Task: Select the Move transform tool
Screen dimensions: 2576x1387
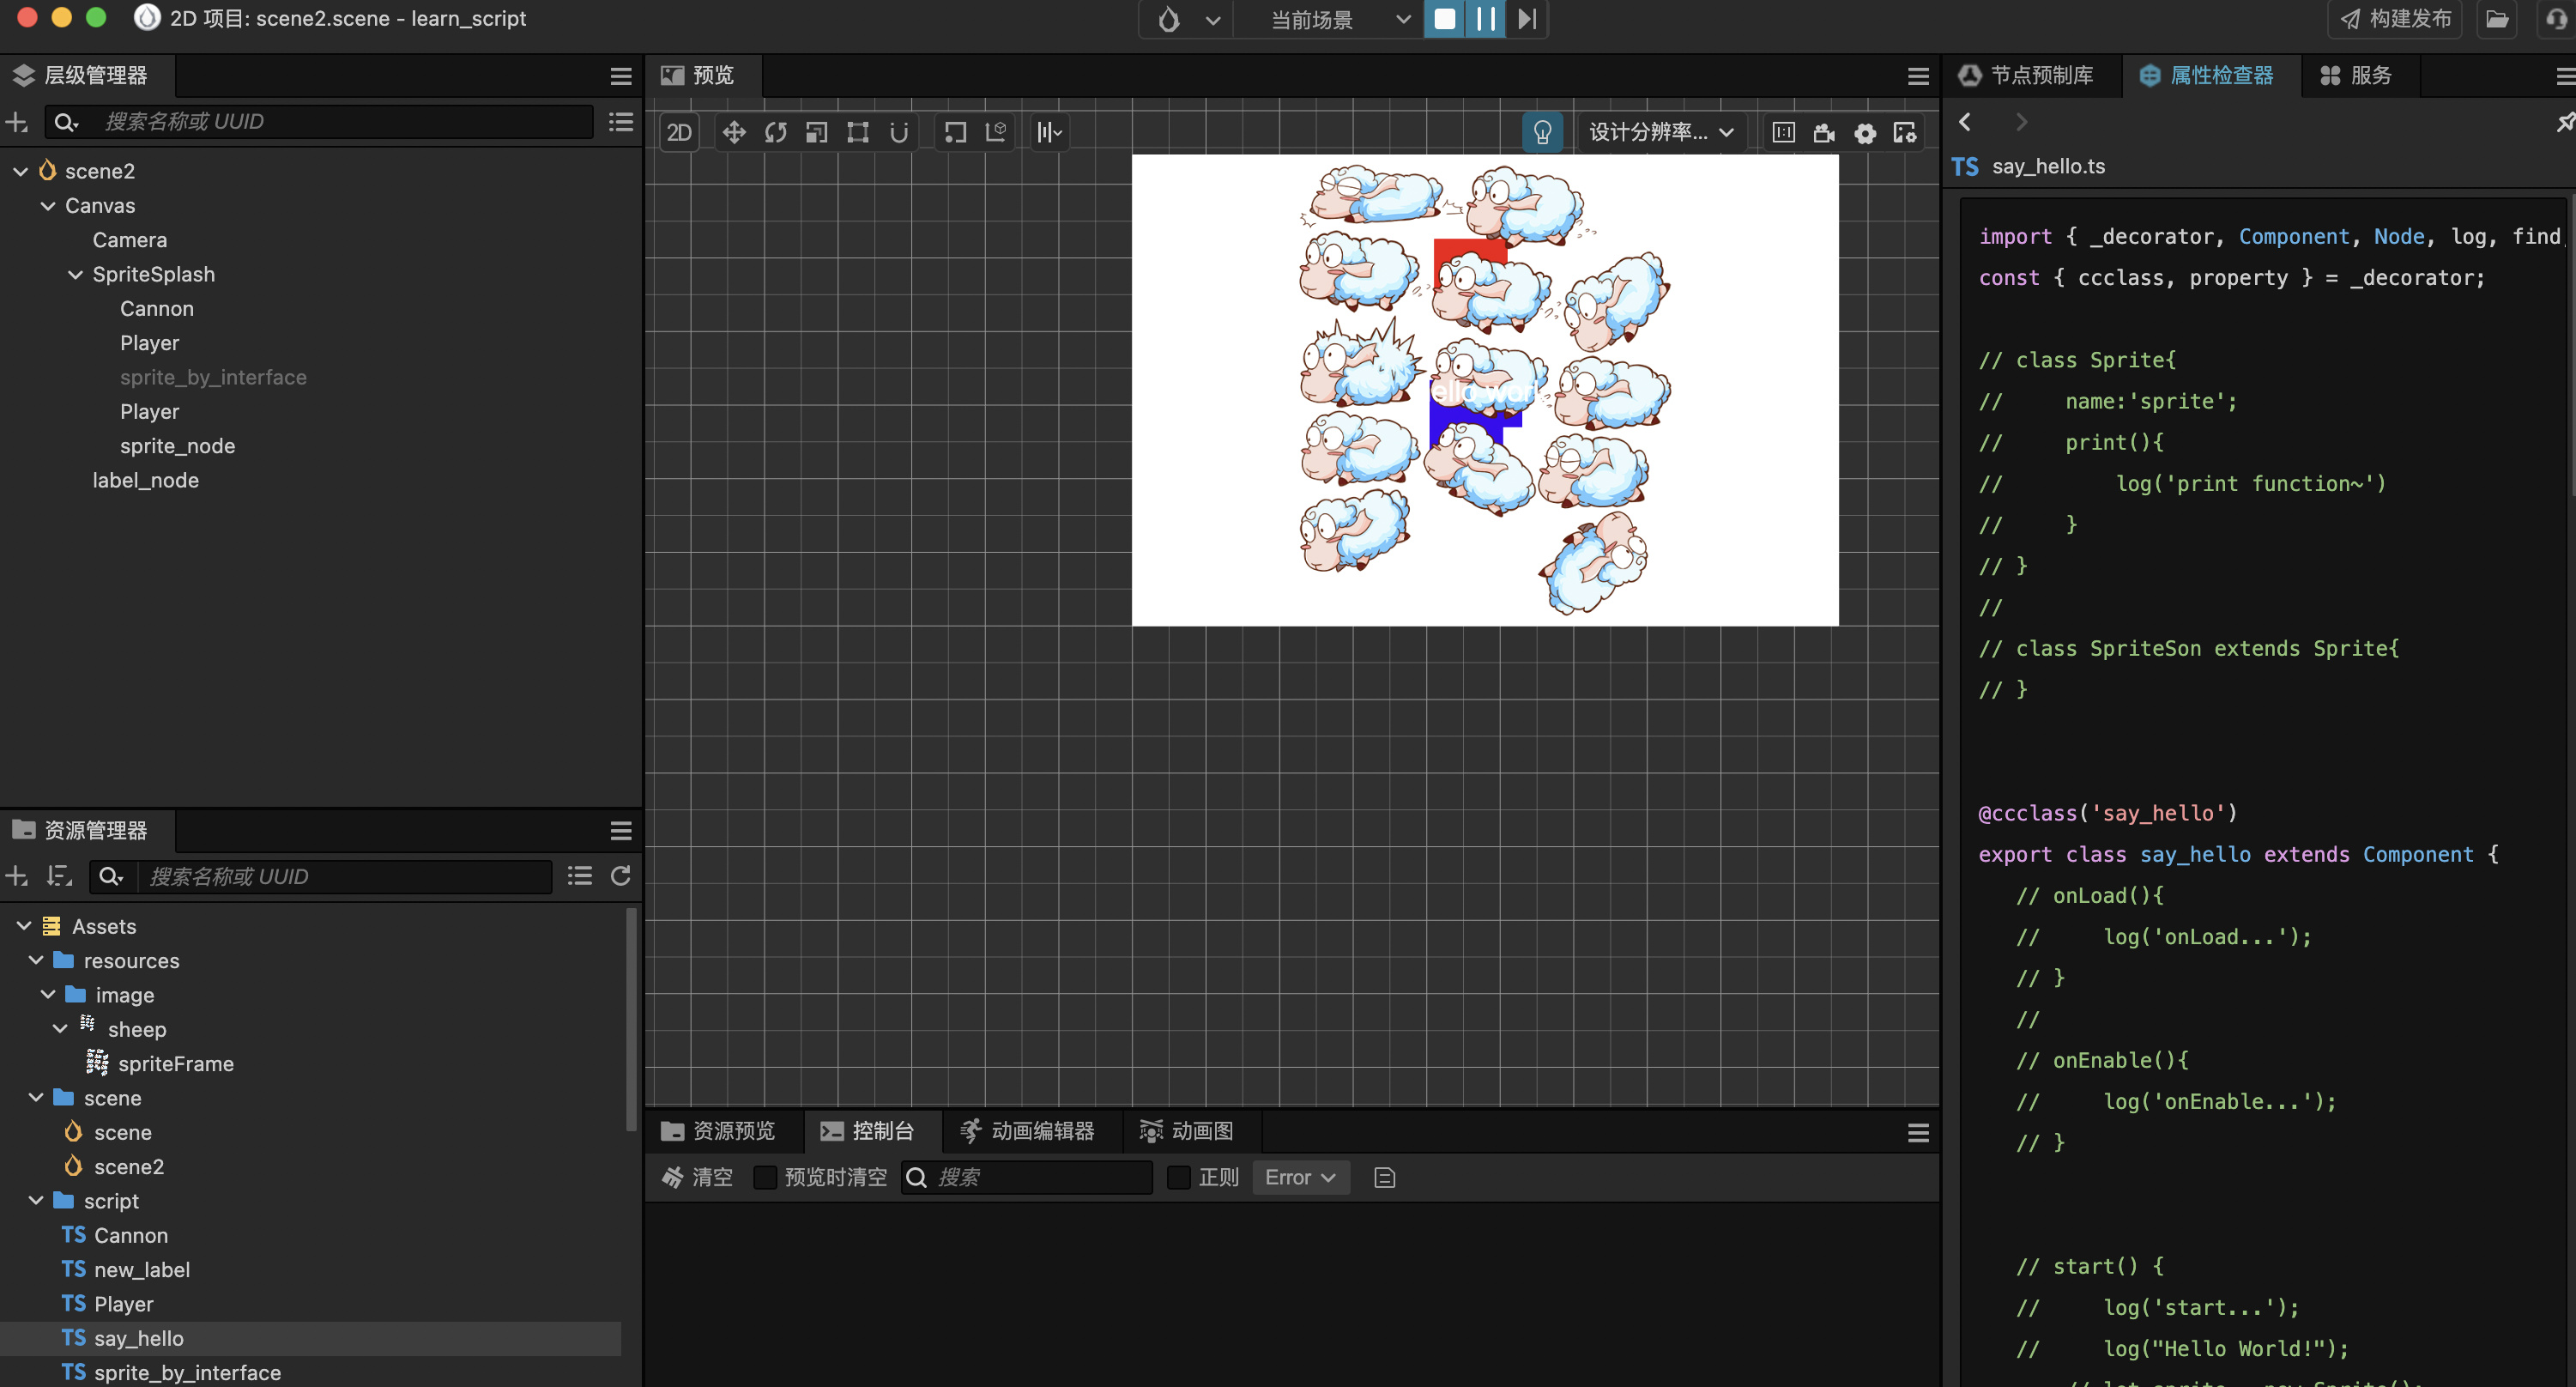Action: (734, 133)
